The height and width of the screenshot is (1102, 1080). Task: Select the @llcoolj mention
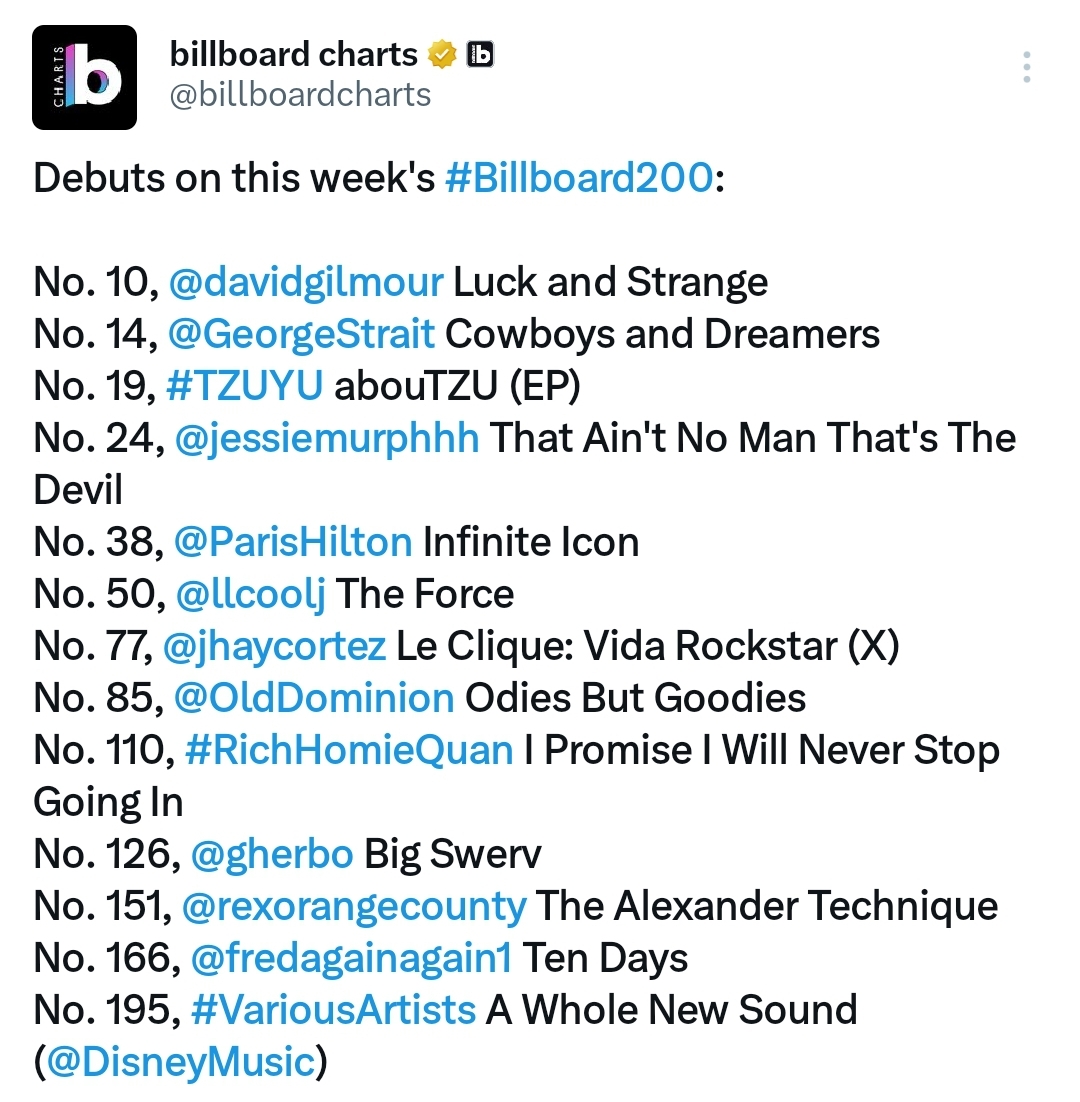pos(251,595)
